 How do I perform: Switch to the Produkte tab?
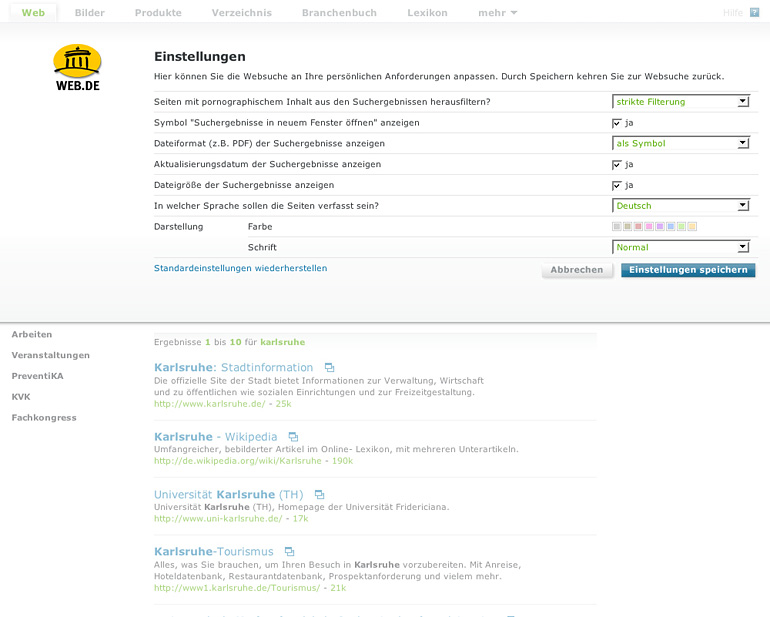coord(158,13)
